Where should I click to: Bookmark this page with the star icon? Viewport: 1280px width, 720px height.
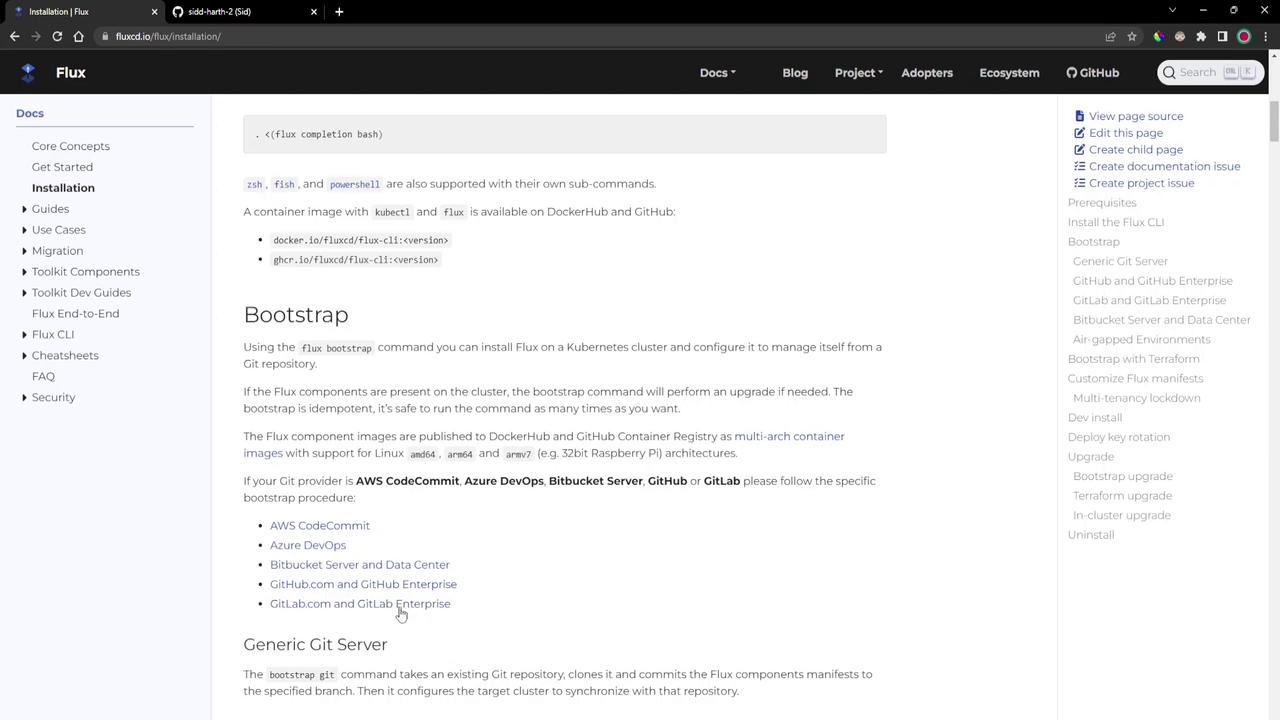point(1132,36)
